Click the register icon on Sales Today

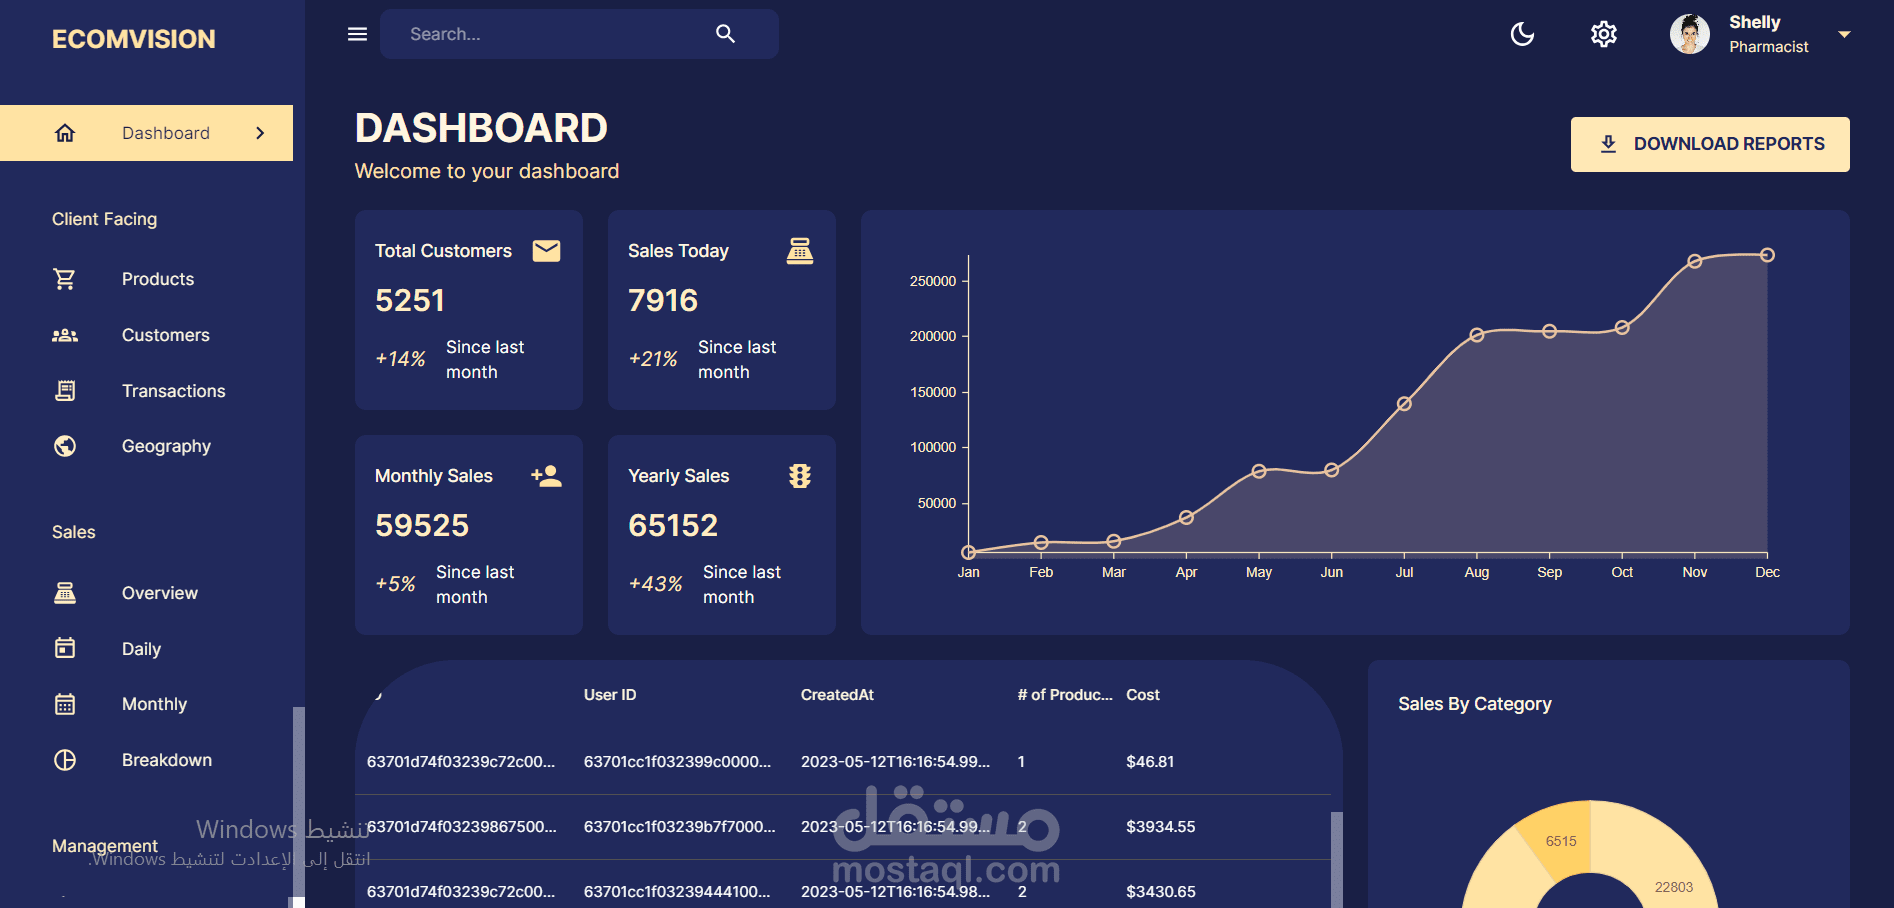800,250
